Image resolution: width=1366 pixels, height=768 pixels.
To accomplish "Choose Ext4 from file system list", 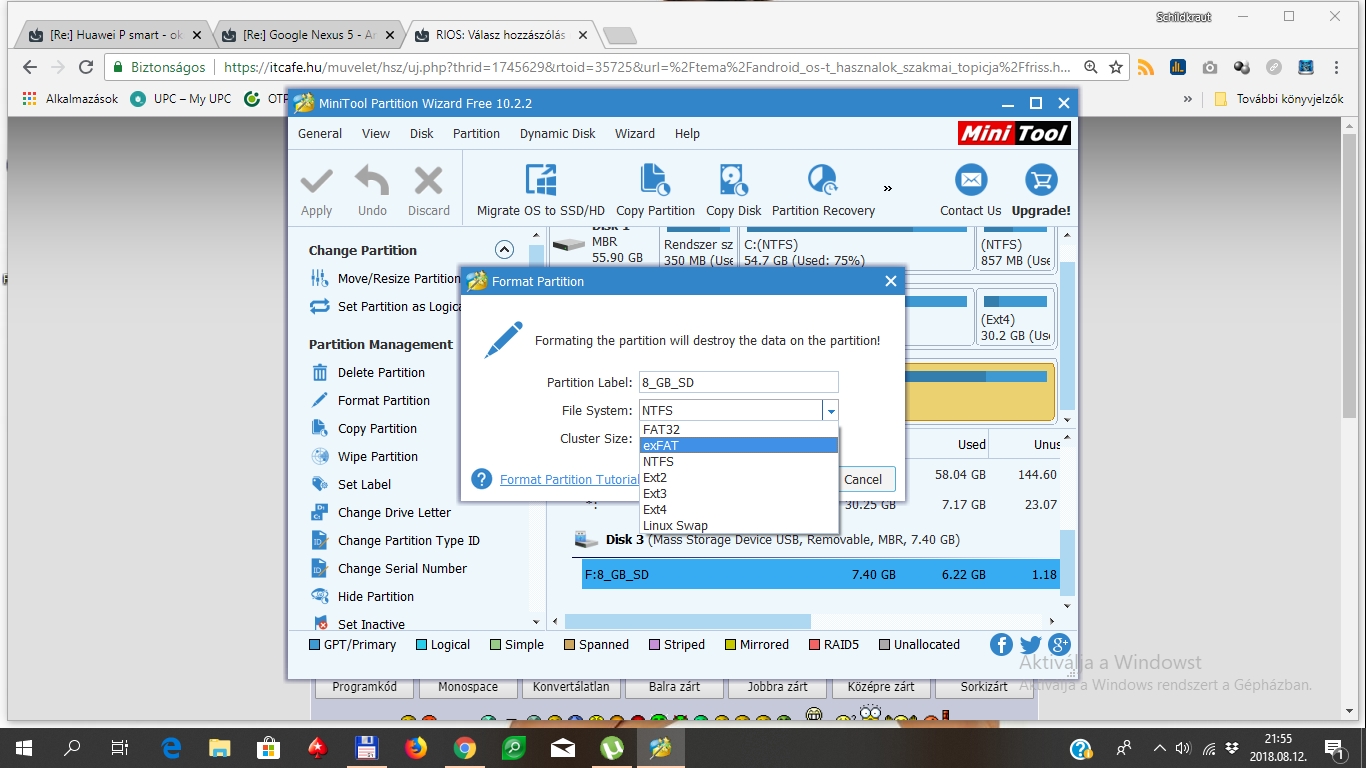I will pyautogui.click(x=738, y=509).
